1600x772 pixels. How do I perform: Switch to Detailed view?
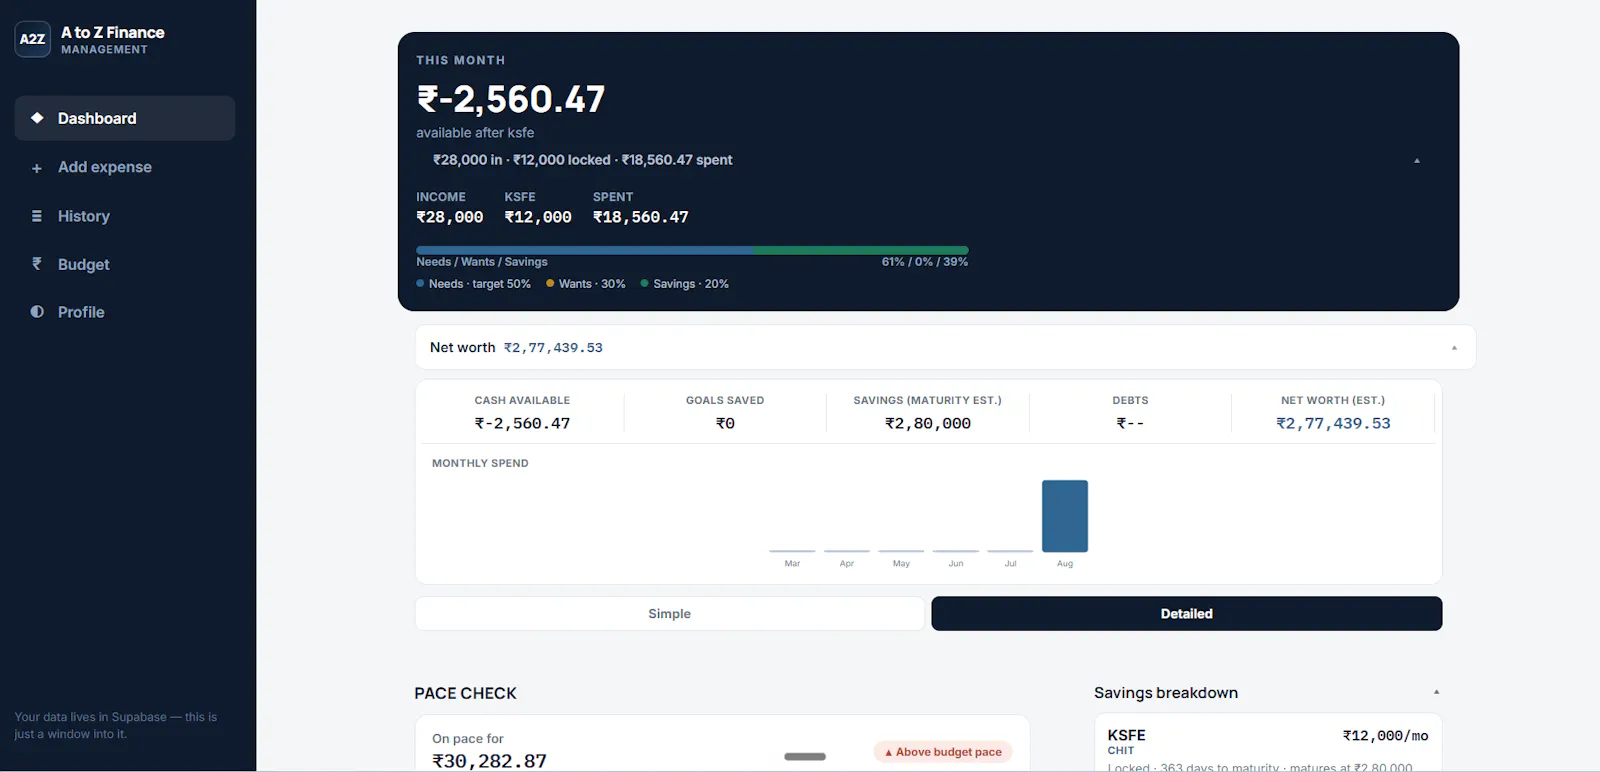click(1186, 614)
